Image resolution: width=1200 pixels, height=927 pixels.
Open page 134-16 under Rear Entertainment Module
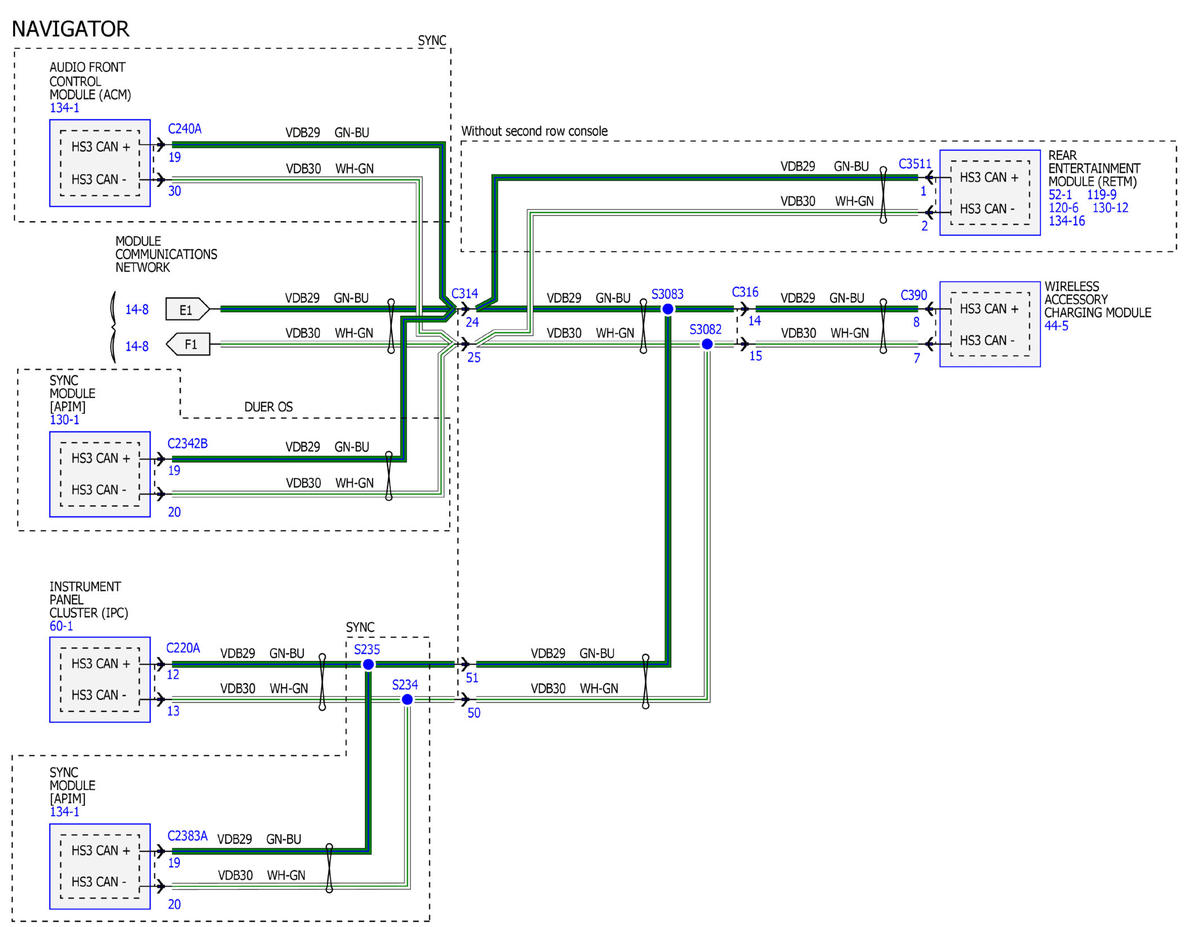(x=1066, y=221)
